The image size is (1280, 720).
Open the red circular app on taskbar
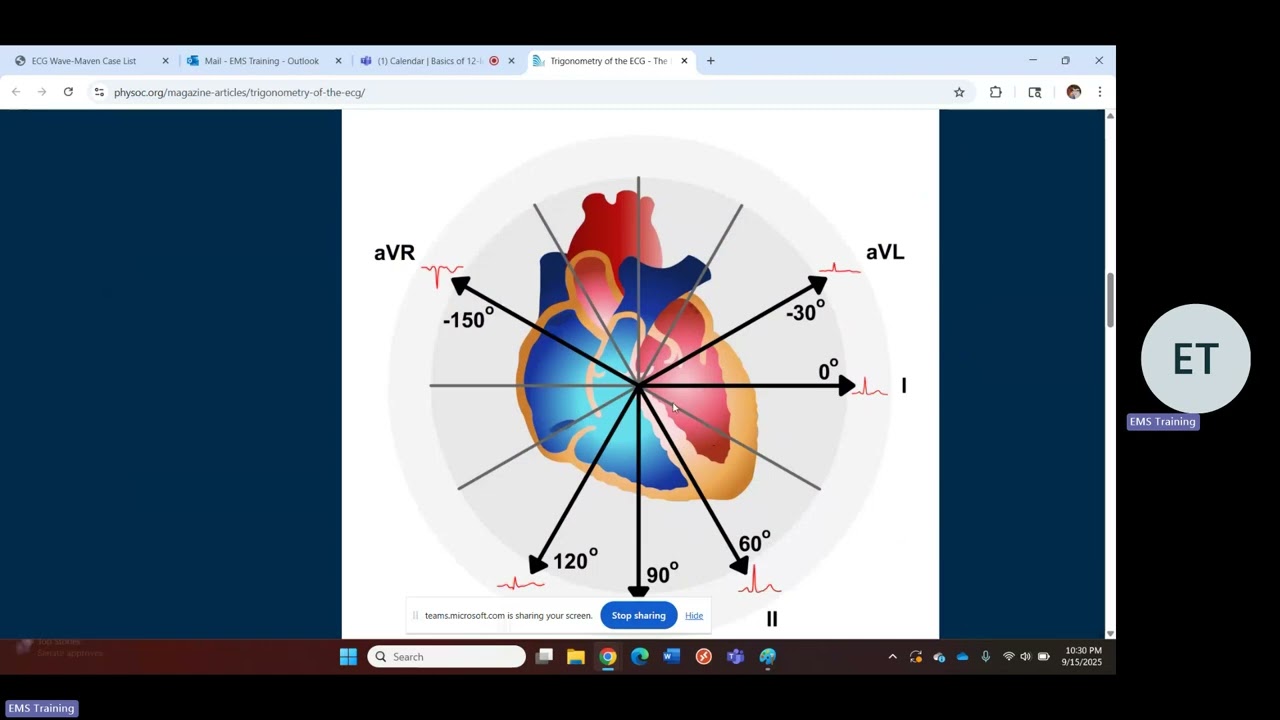point(704,657)
